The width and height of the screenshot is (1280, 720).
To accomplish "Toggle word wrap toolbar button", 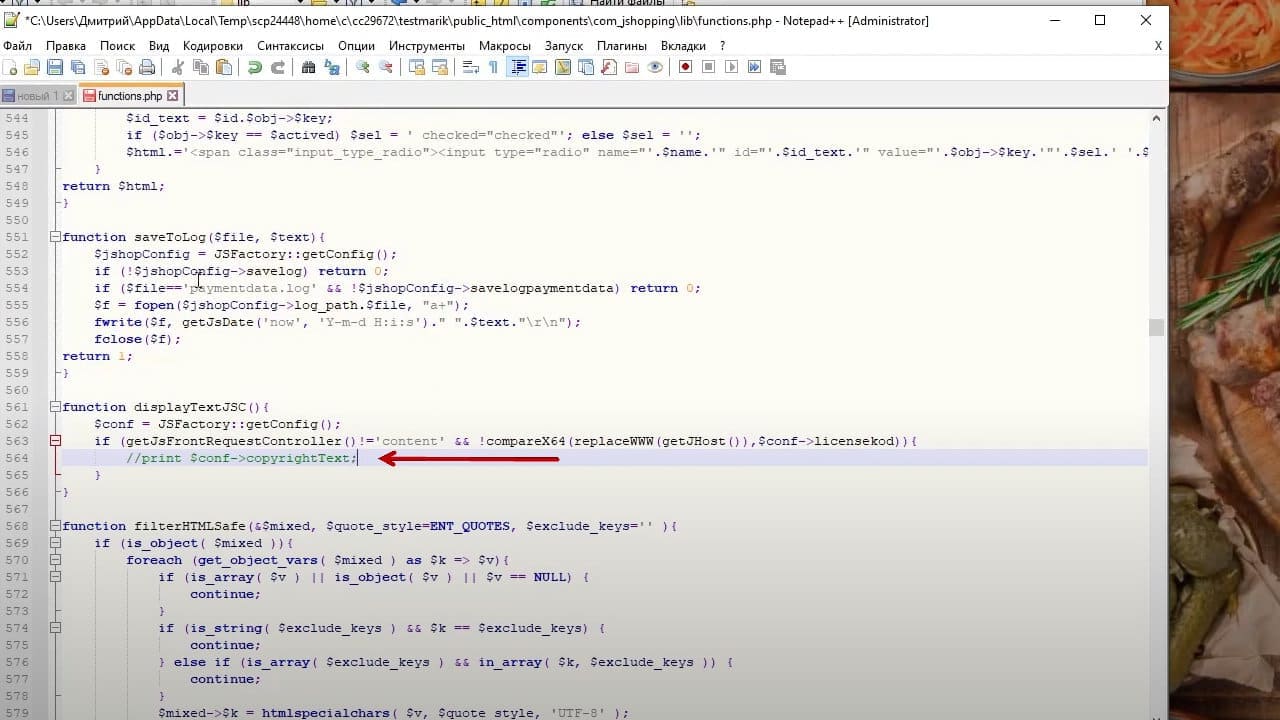I will coord(470,67).
